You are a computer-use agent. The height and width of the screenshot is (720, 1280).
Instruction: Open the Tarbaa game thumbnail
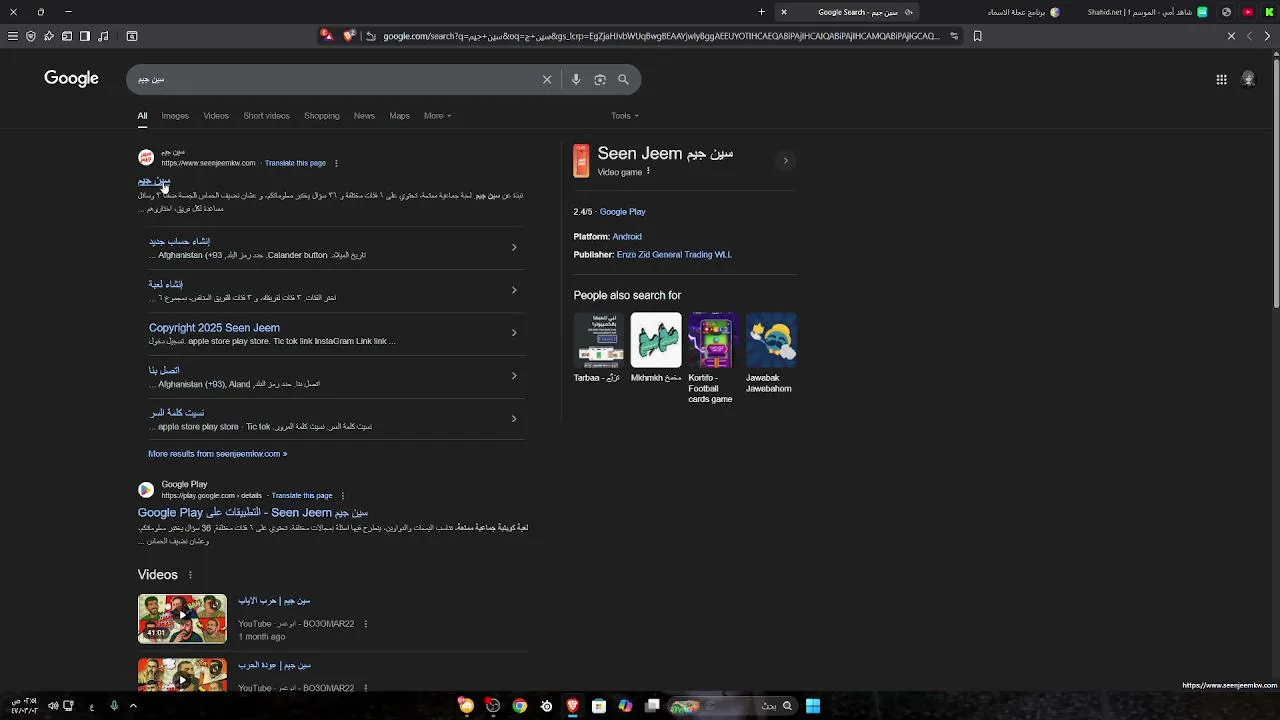pos(599,340)
